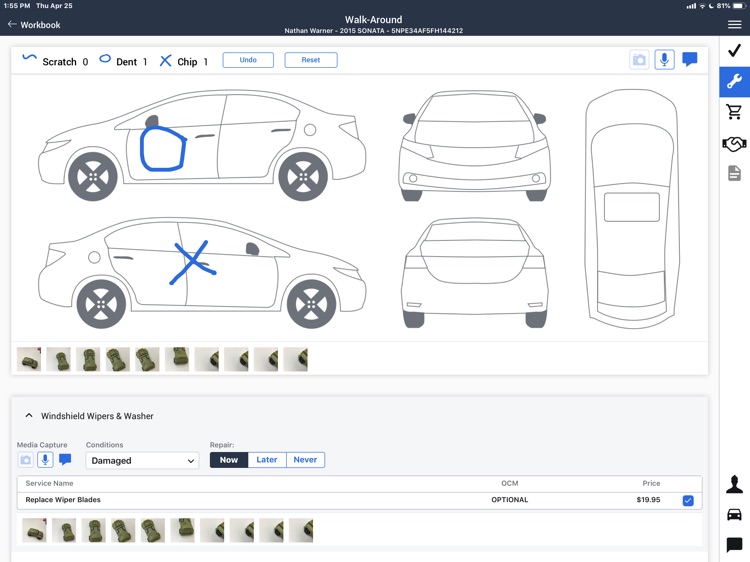
Task: Click the Replace Wiper Blades service name
Action: [63, 499]
